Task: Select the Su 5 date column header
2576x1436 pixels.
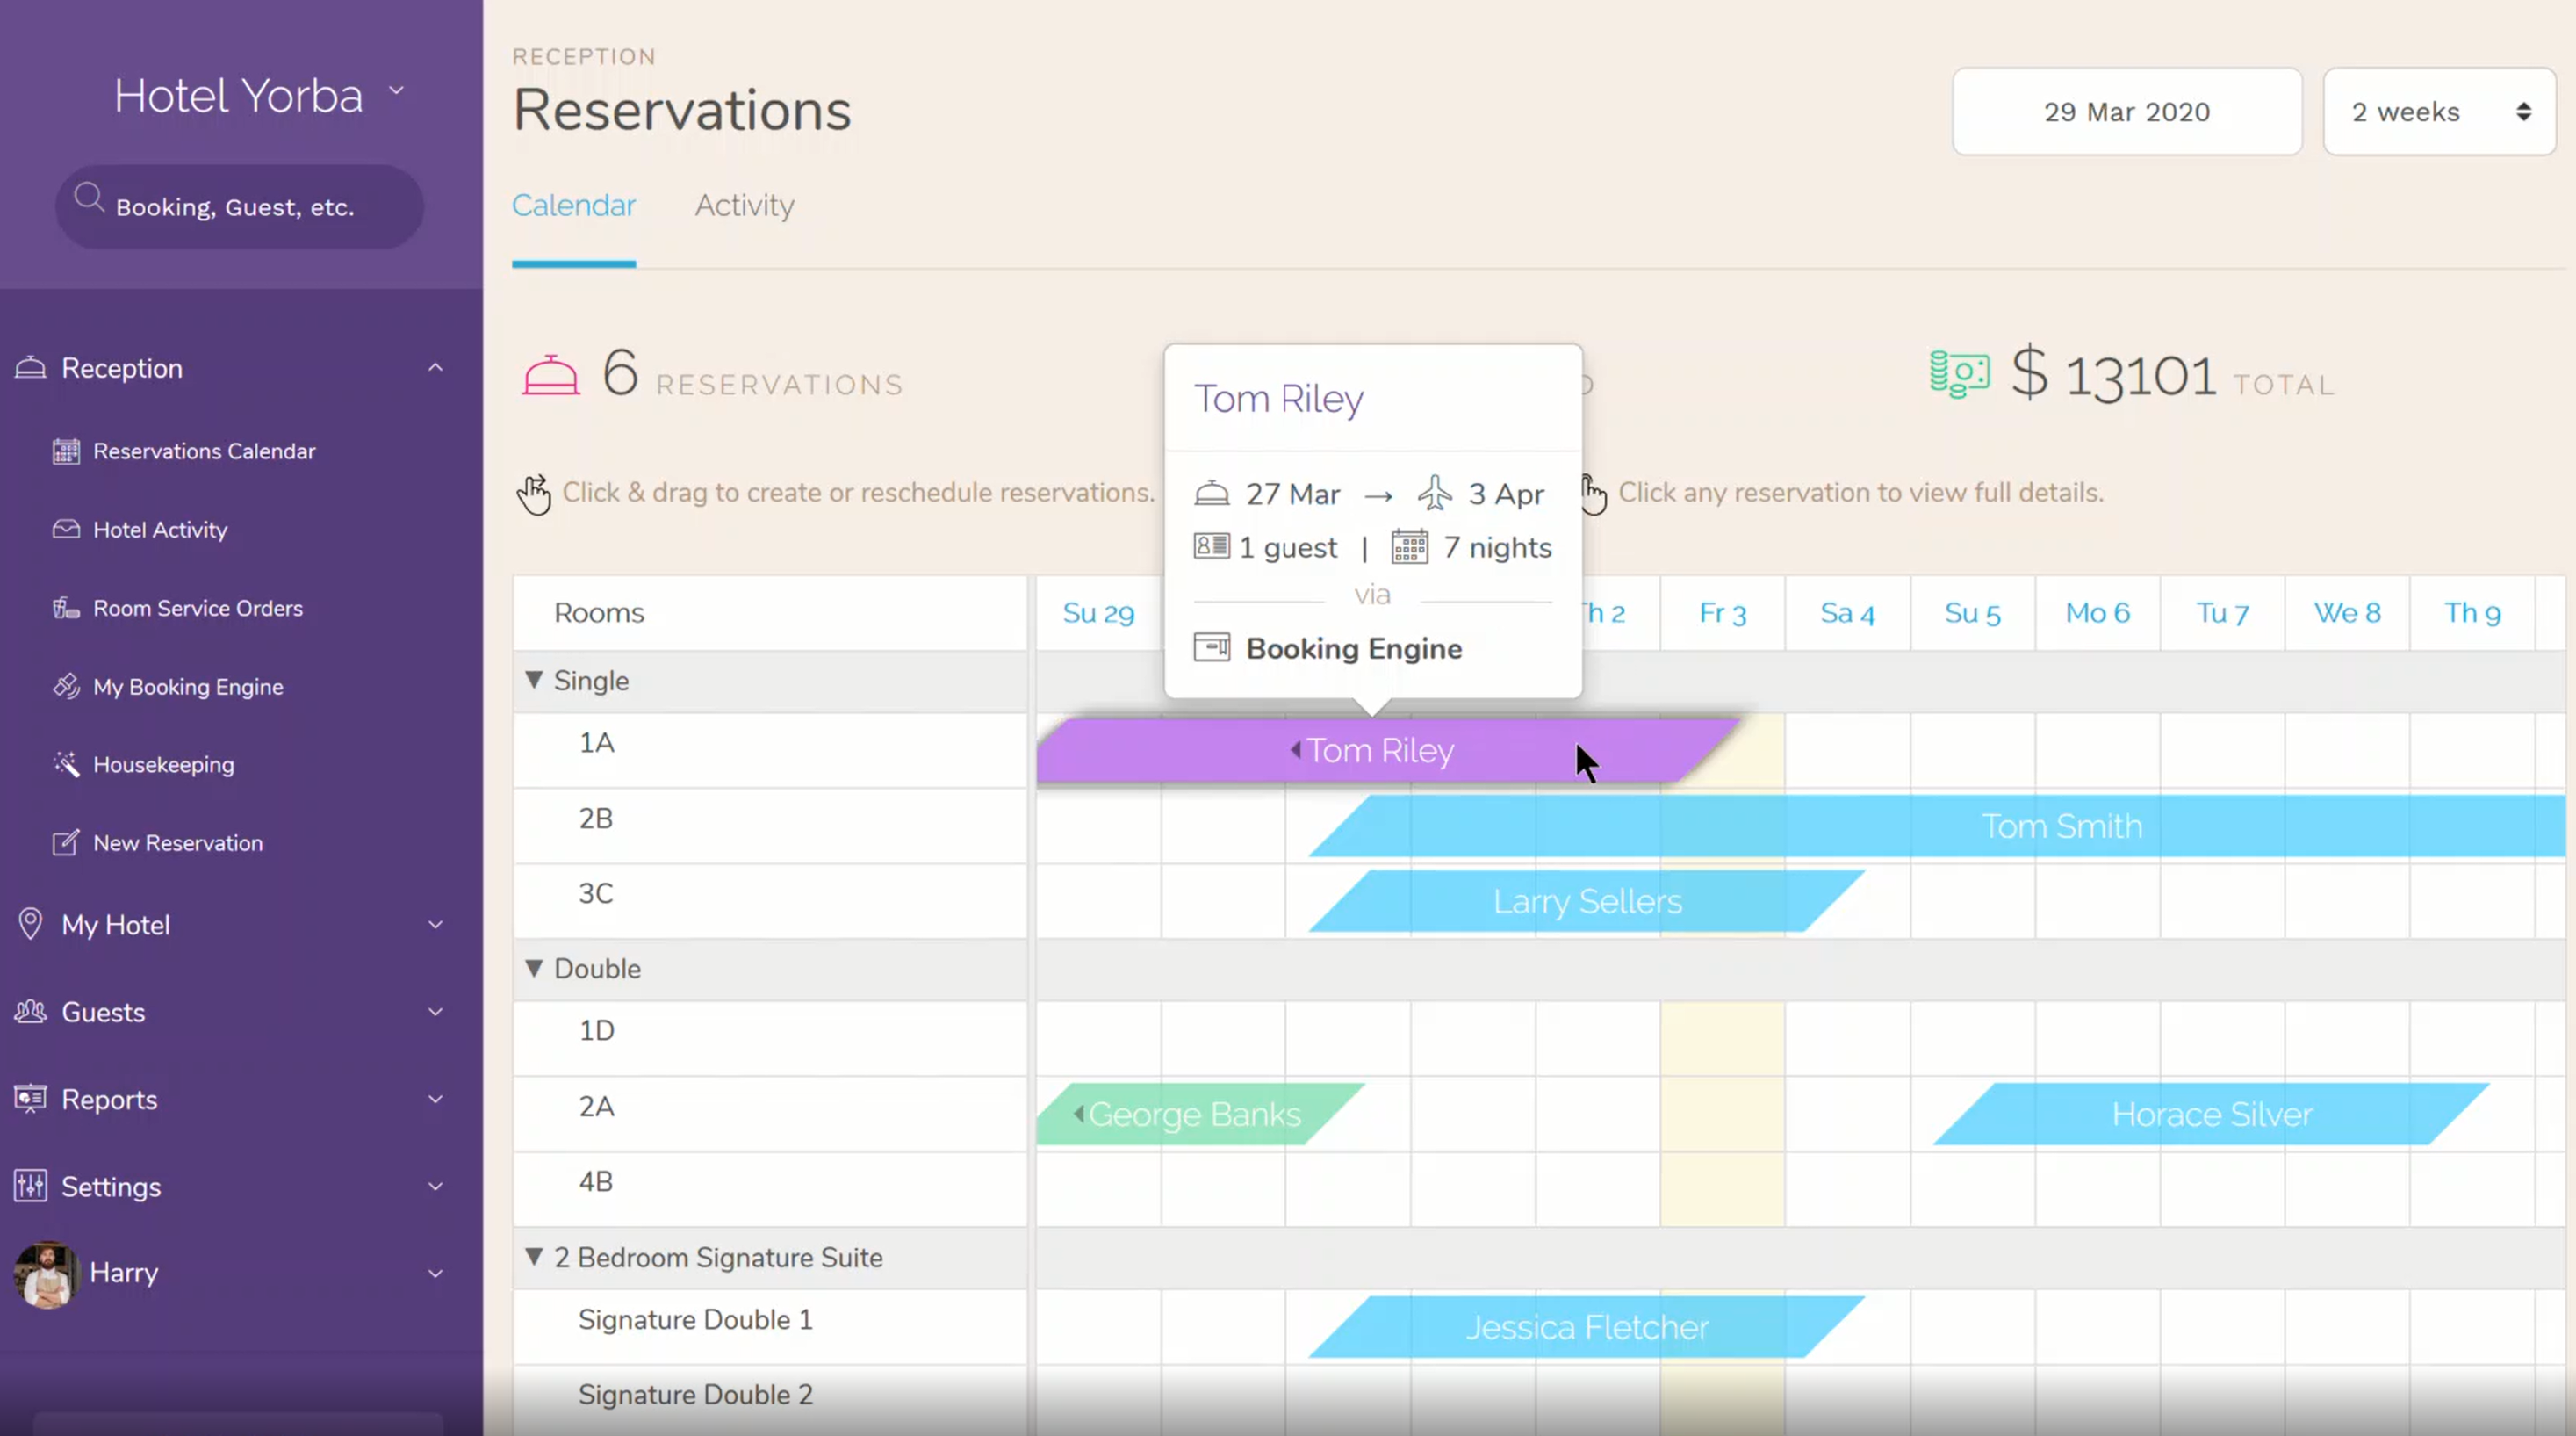Action: click(1972, 612)
